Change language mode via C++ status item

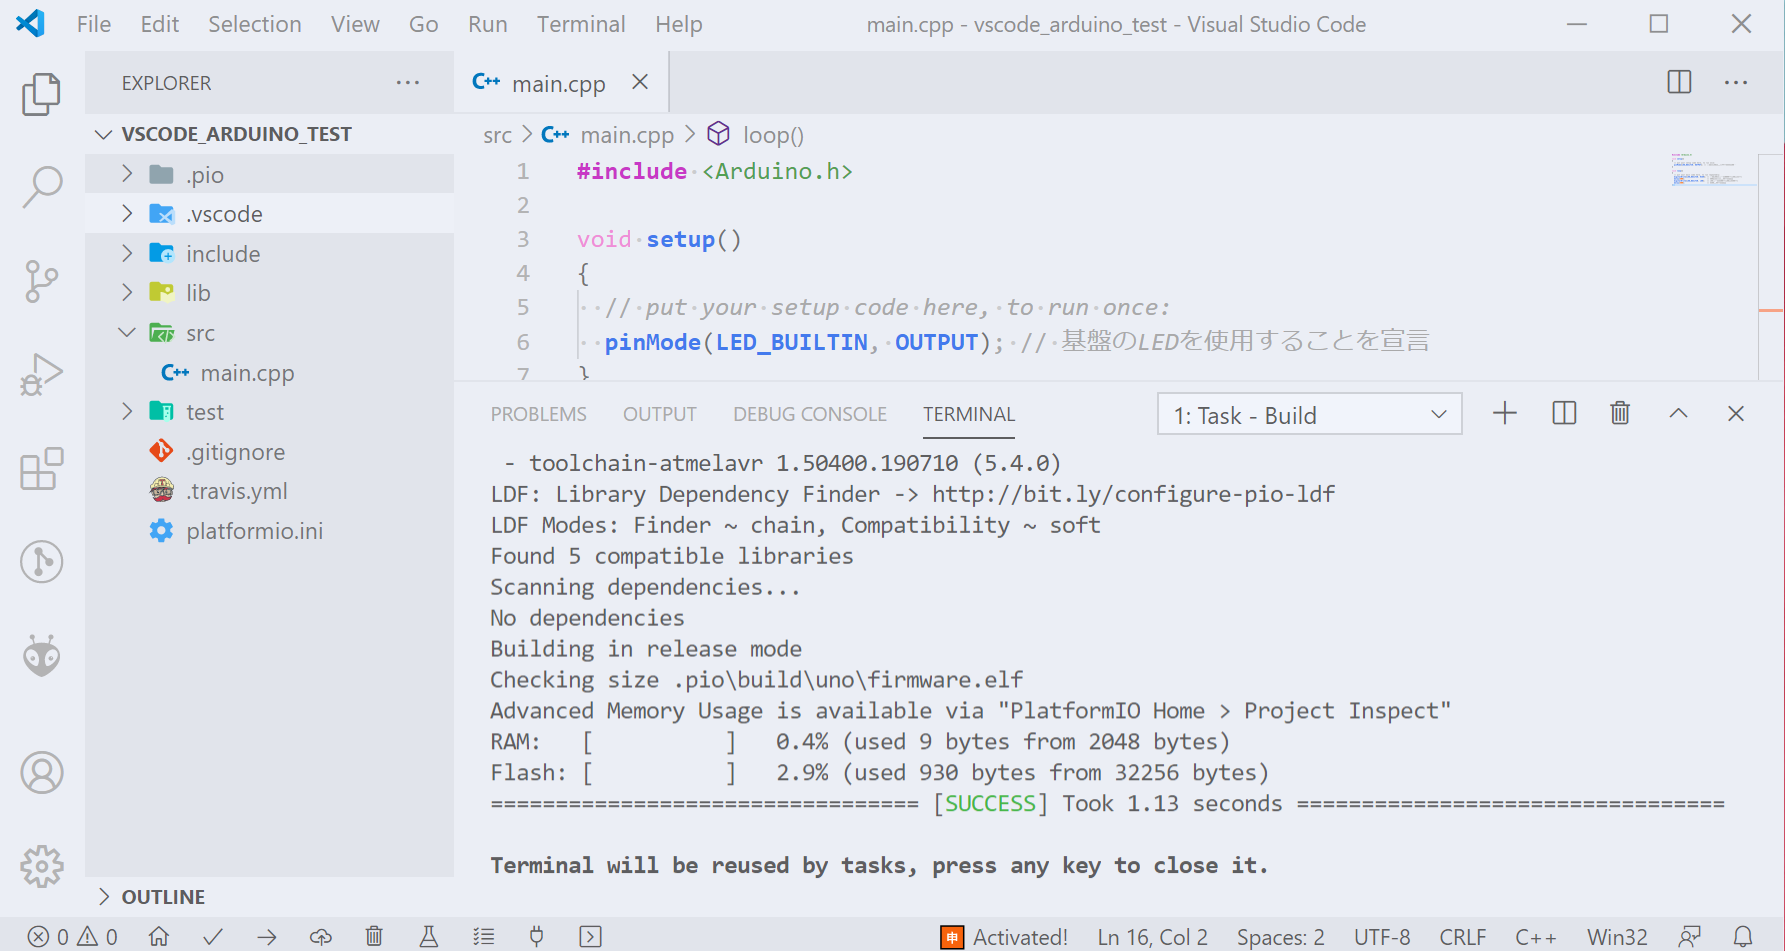pos(1536,937)
